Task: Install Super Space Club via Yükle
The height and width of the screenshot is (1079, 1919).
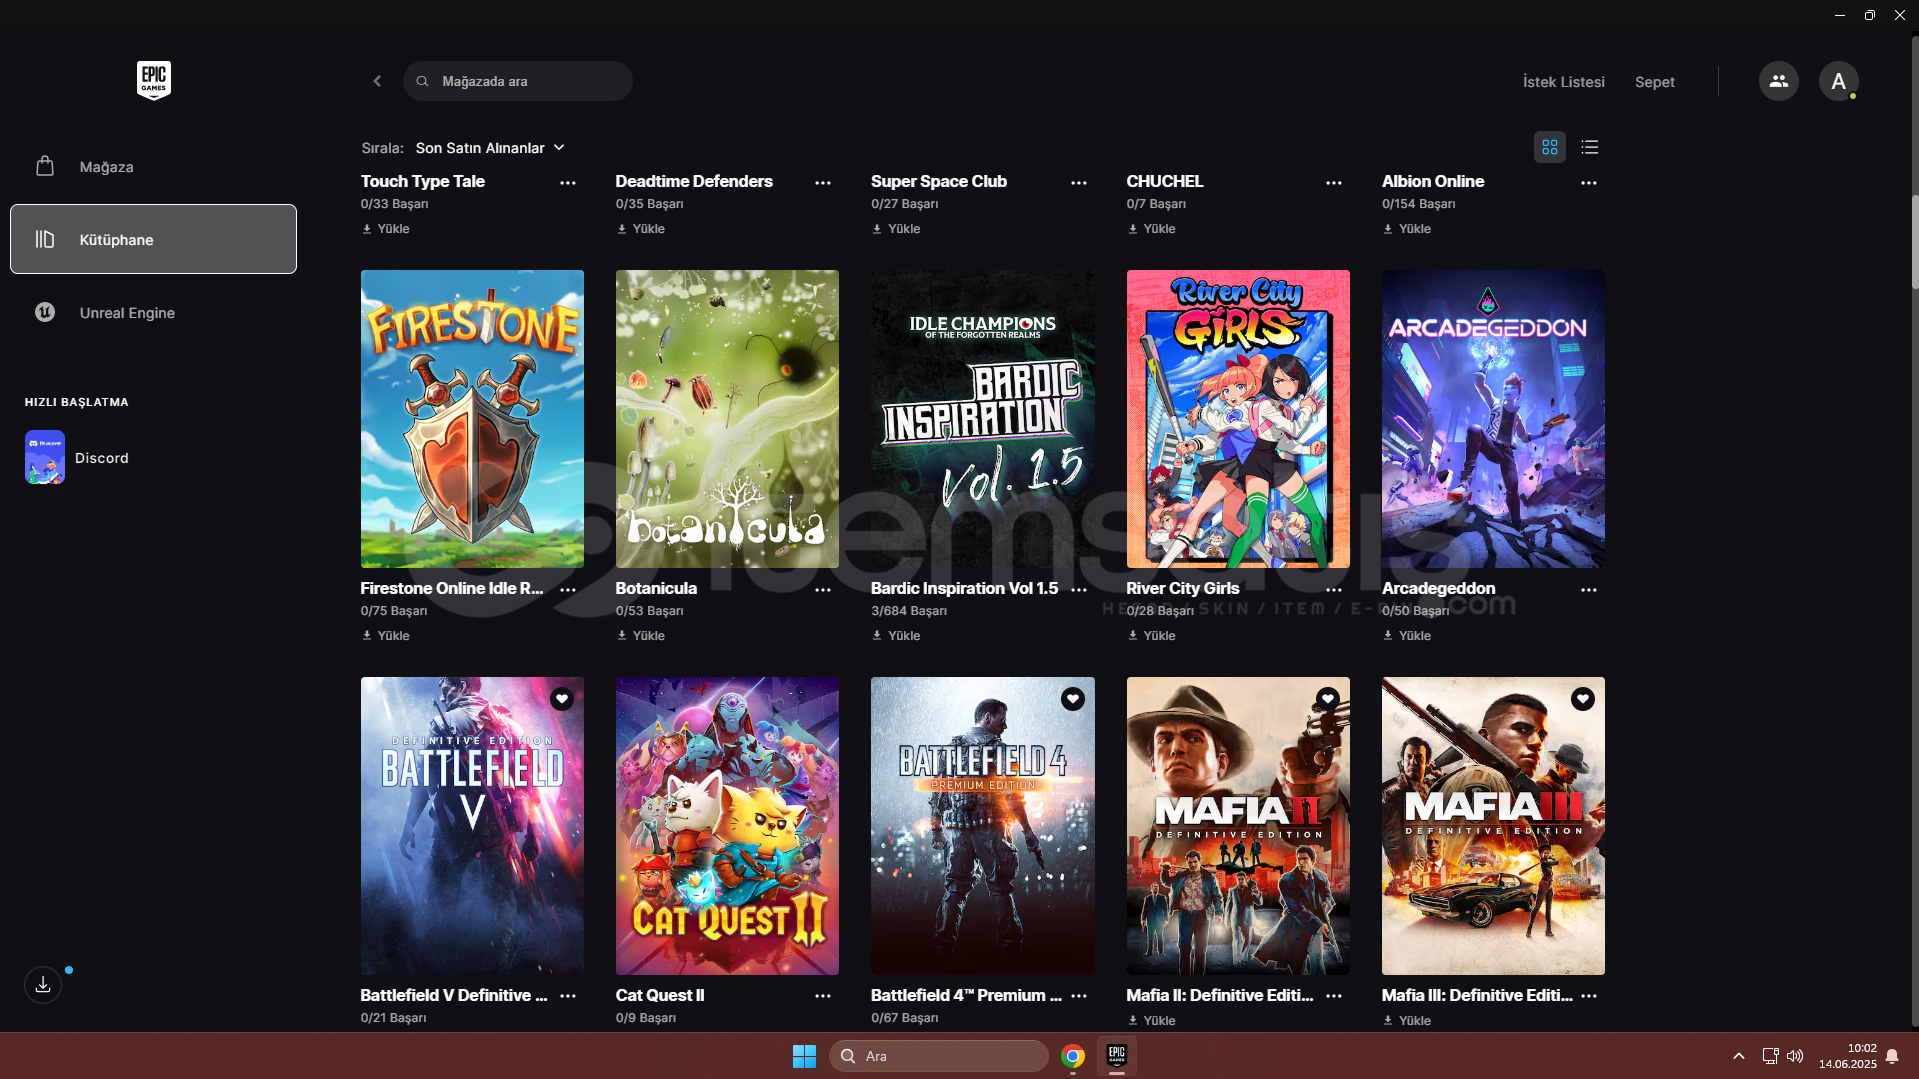Action: [x=896, y=229]
